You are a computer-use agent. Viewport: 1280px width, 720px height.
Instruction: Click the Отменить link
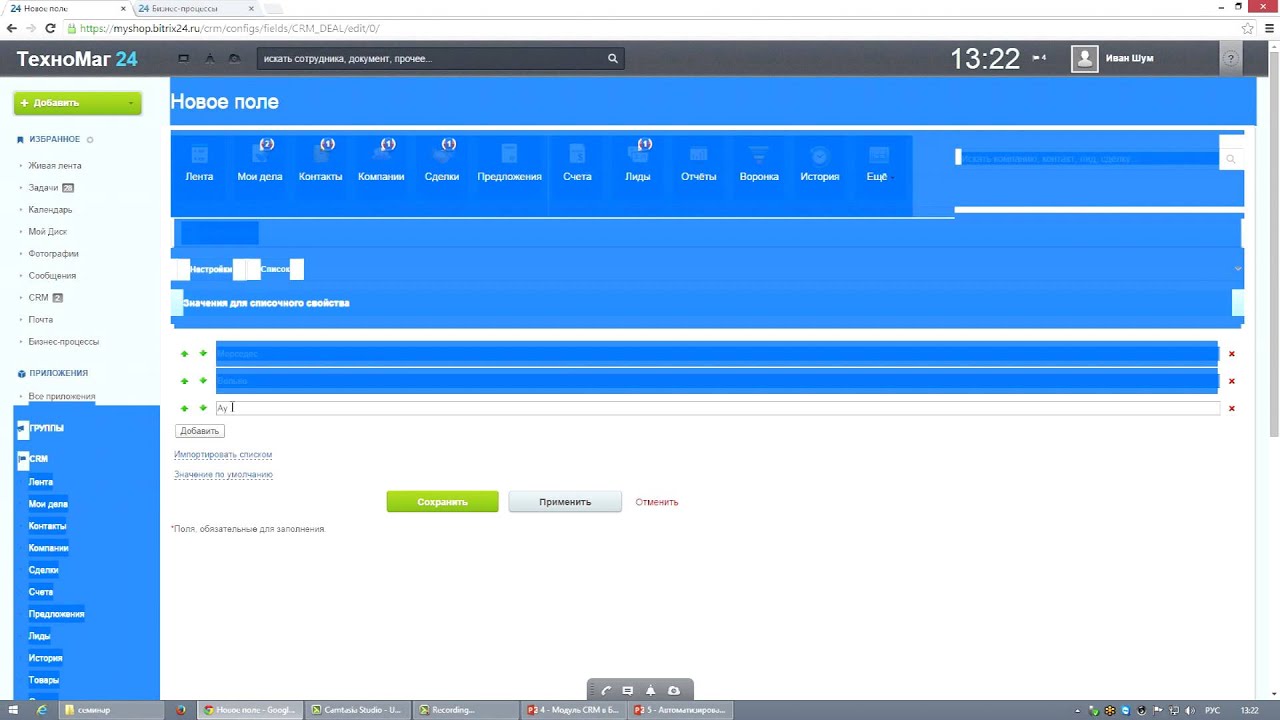pos(657,502)
